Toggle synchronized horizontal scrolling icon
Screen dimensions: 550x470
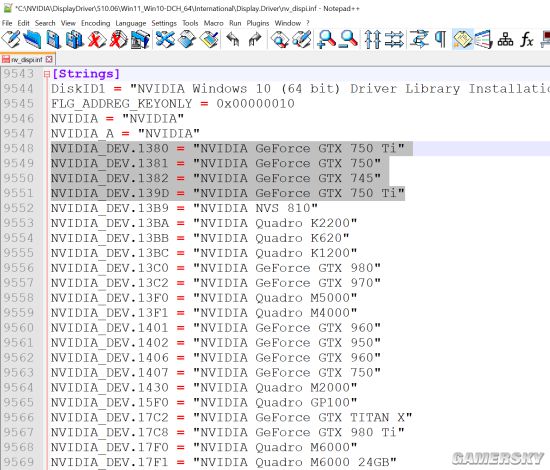coord(394,39)
